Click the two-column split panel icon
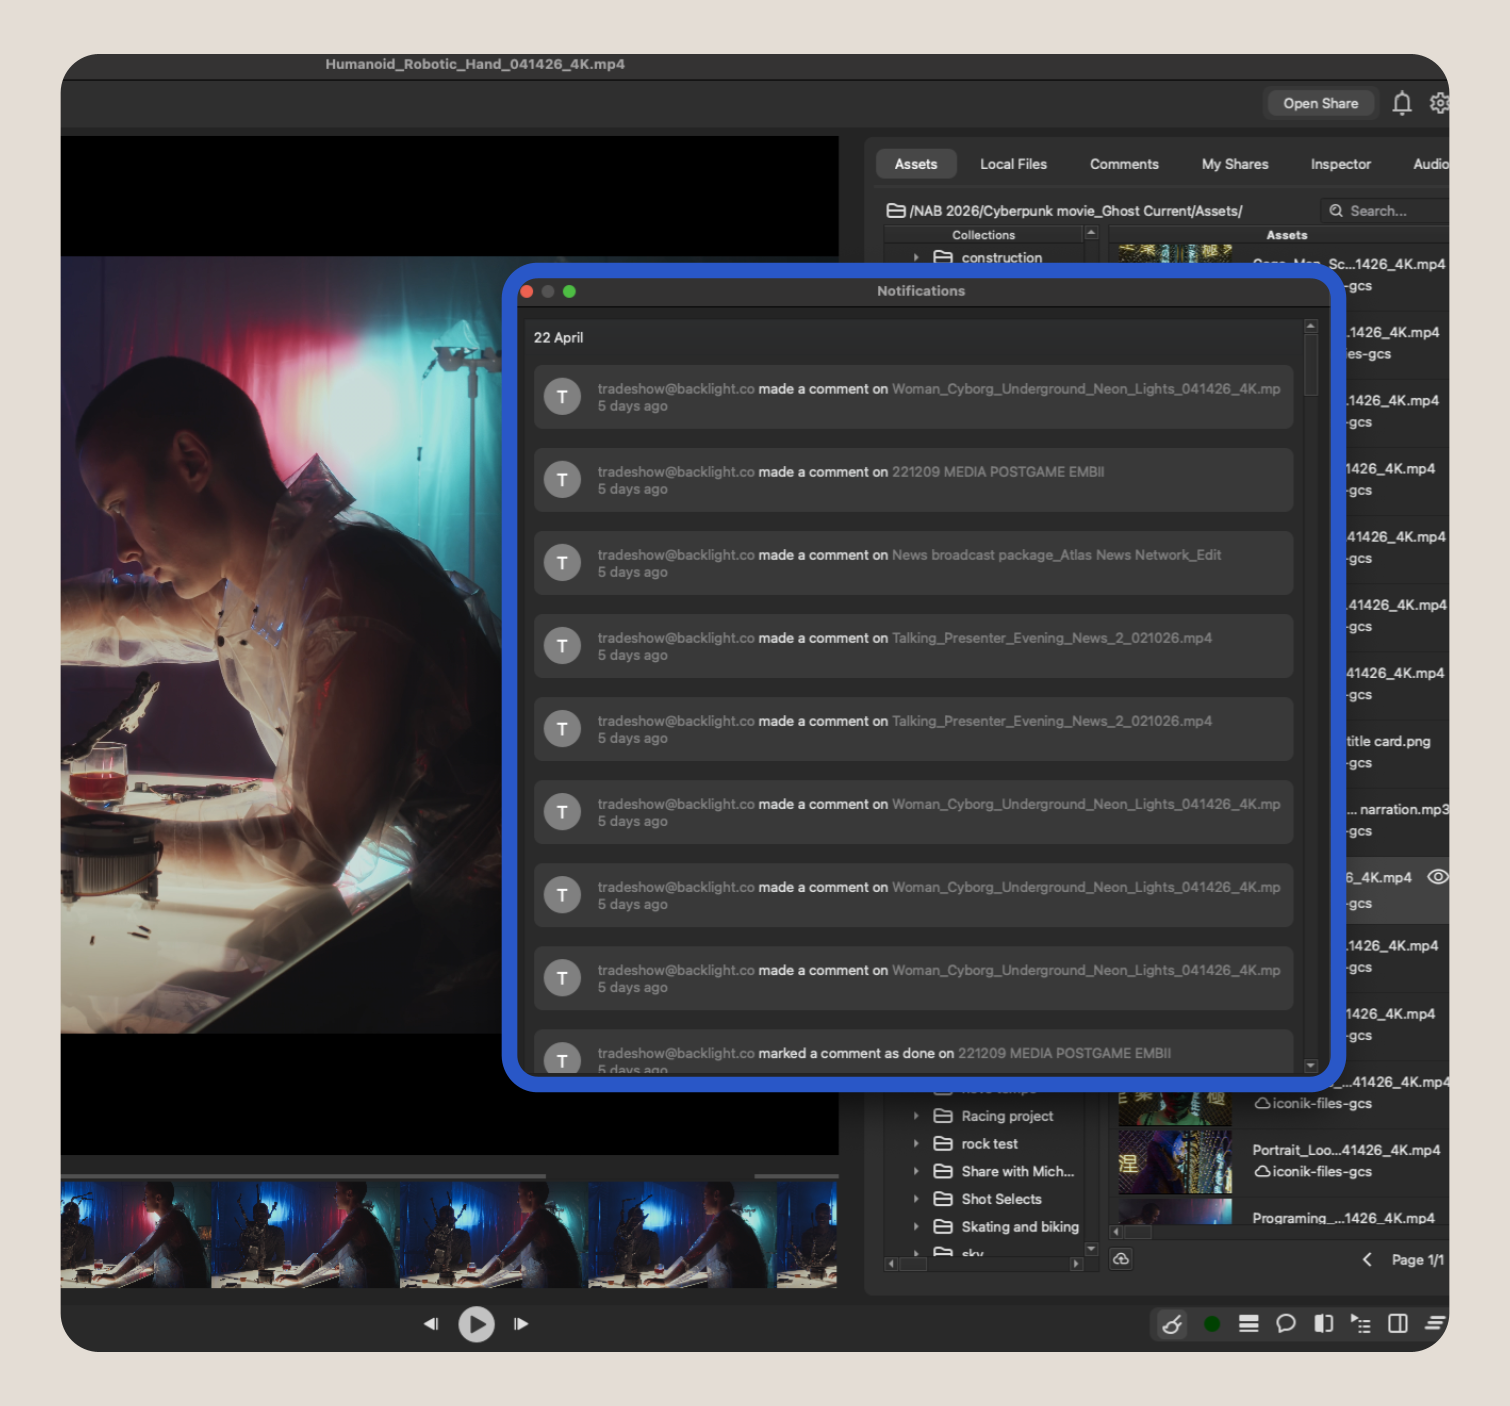 1398,1324
